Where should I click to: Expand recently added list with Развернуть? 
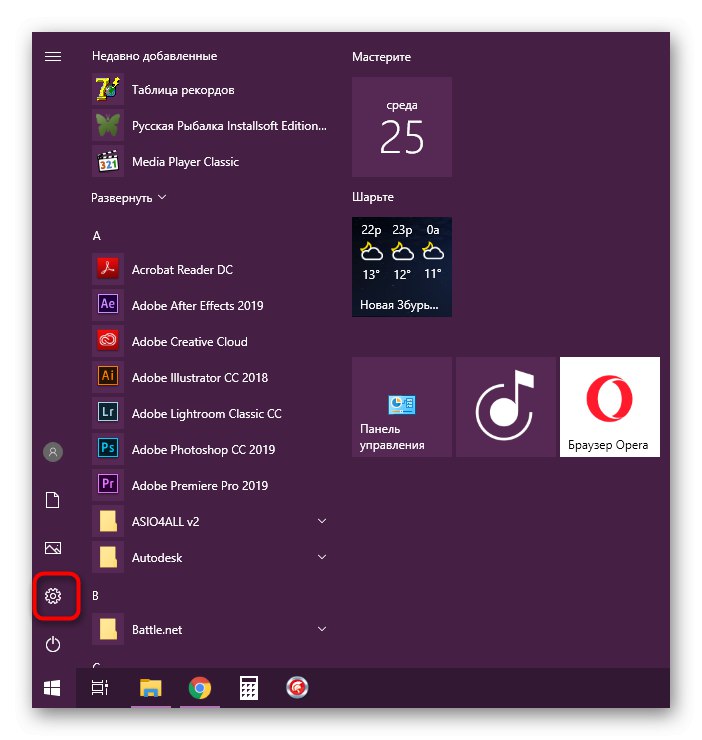tap(128, 198)
